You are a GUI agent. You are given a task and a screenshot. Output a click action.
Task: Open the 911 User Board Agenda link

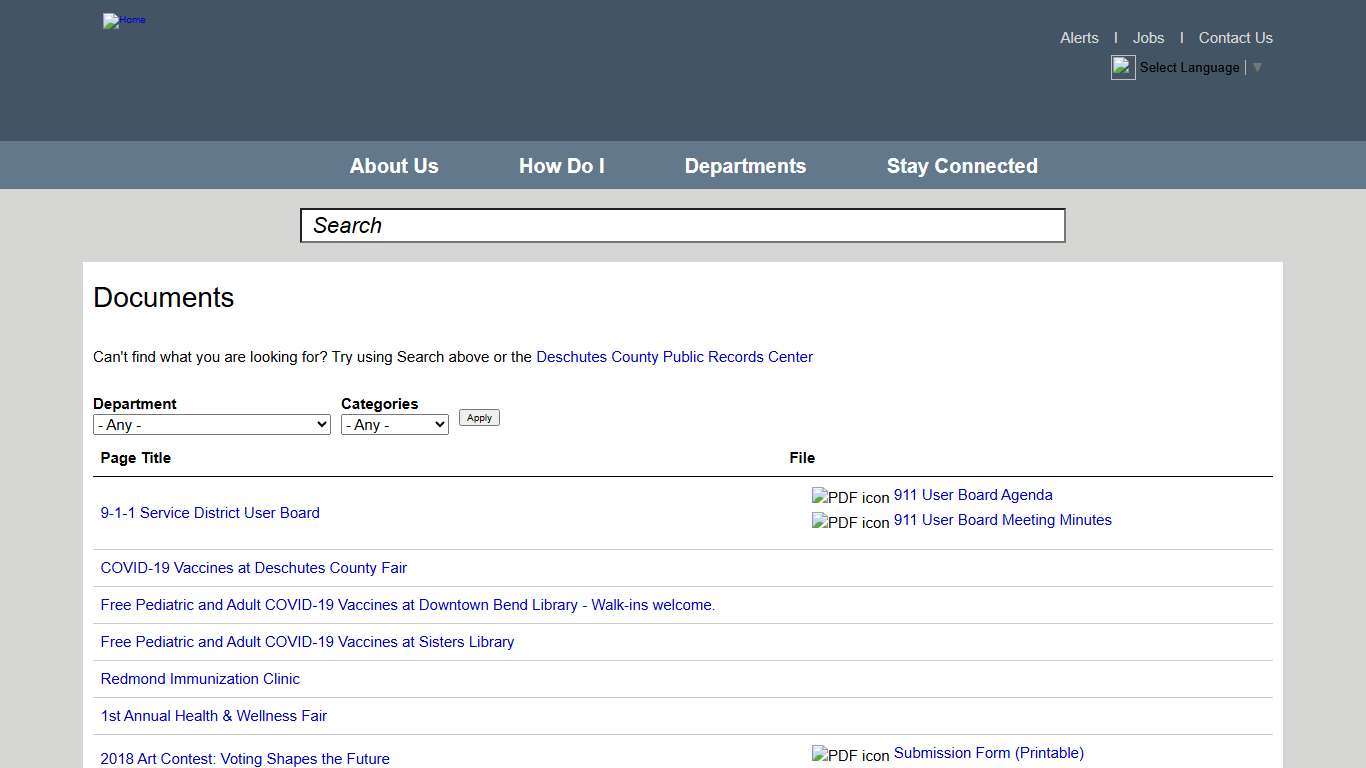click(x=972, y=494)
